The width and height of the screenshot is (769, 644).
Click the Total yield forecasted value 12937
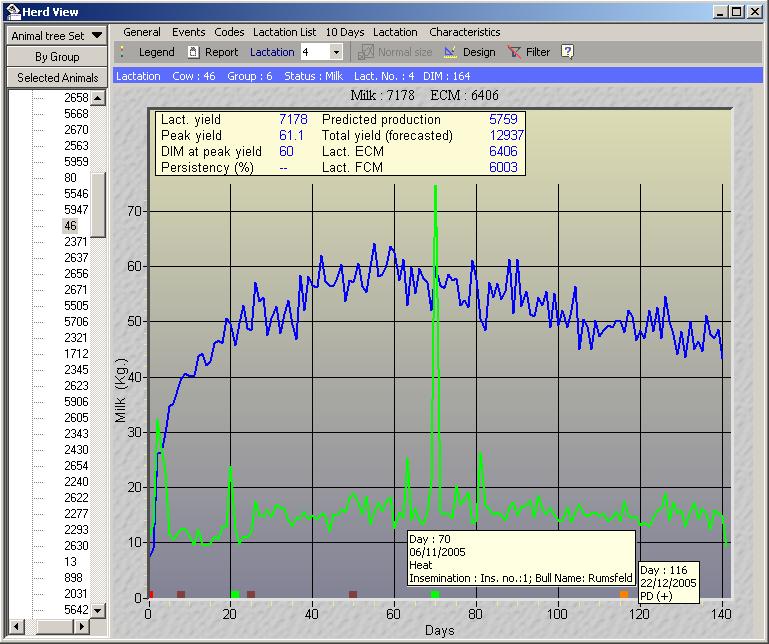coord(507,135)
